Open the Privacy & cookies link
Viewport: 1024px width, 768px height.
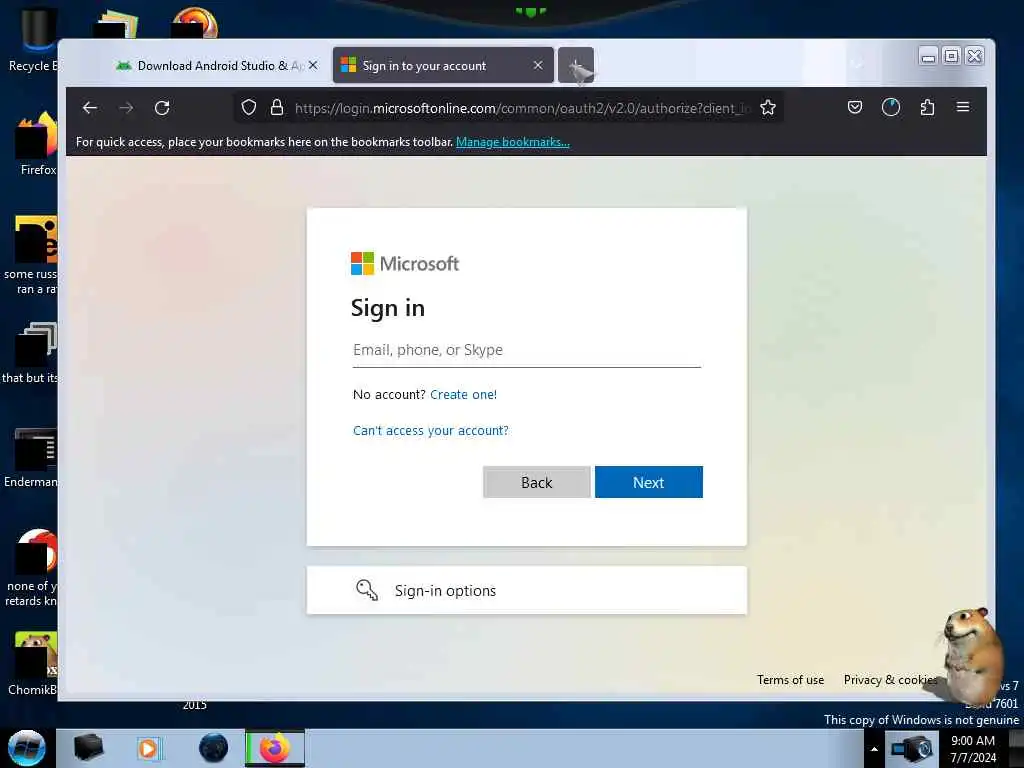(889, 680)
